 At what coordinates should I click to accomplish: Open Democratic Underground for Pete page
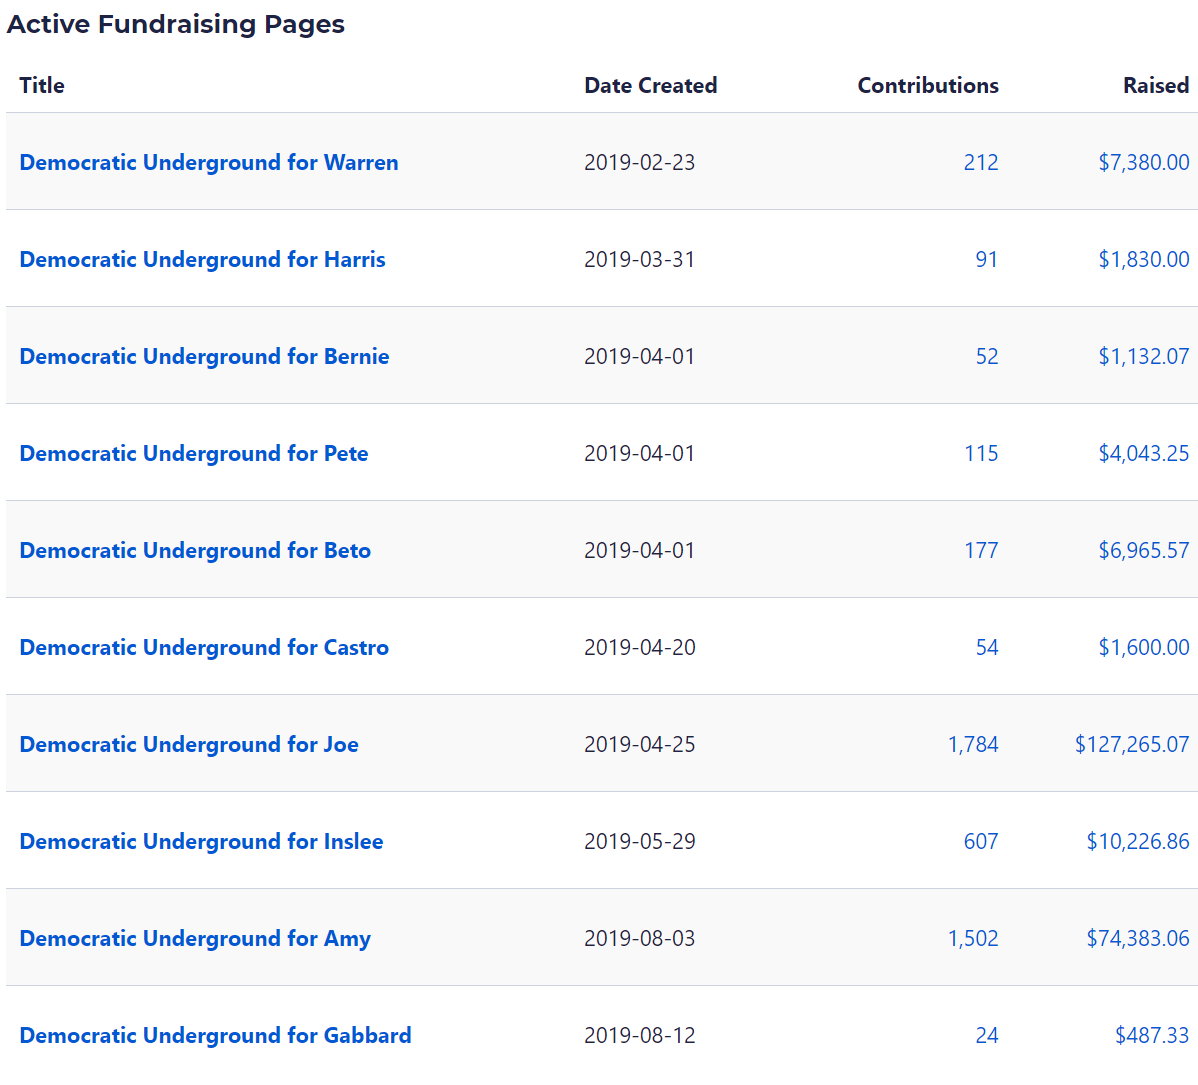click(x=194, y=453)
